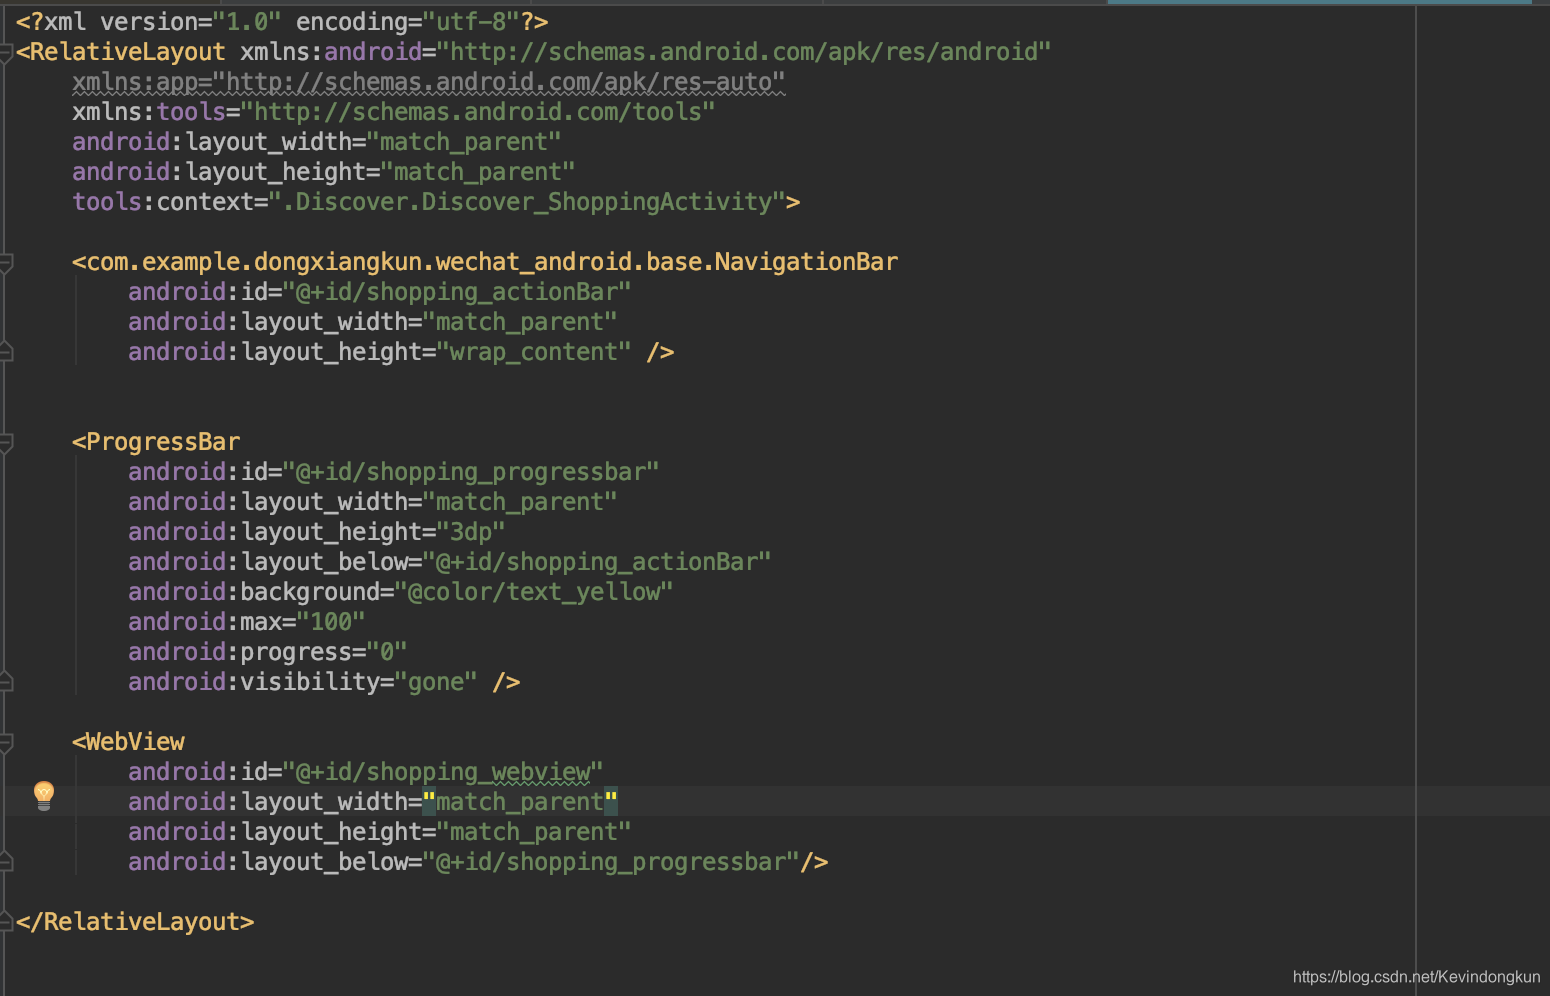Collapse the WebView element fold marker
Screen dimensions: 1550x996
5,743
